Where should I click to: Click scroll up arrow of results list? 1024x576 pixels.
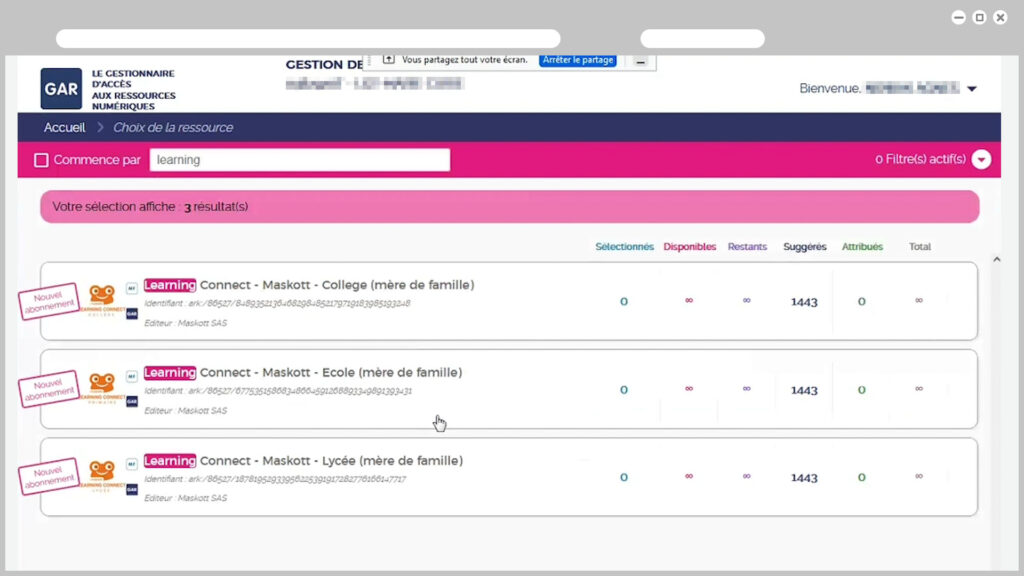point(997,259)
